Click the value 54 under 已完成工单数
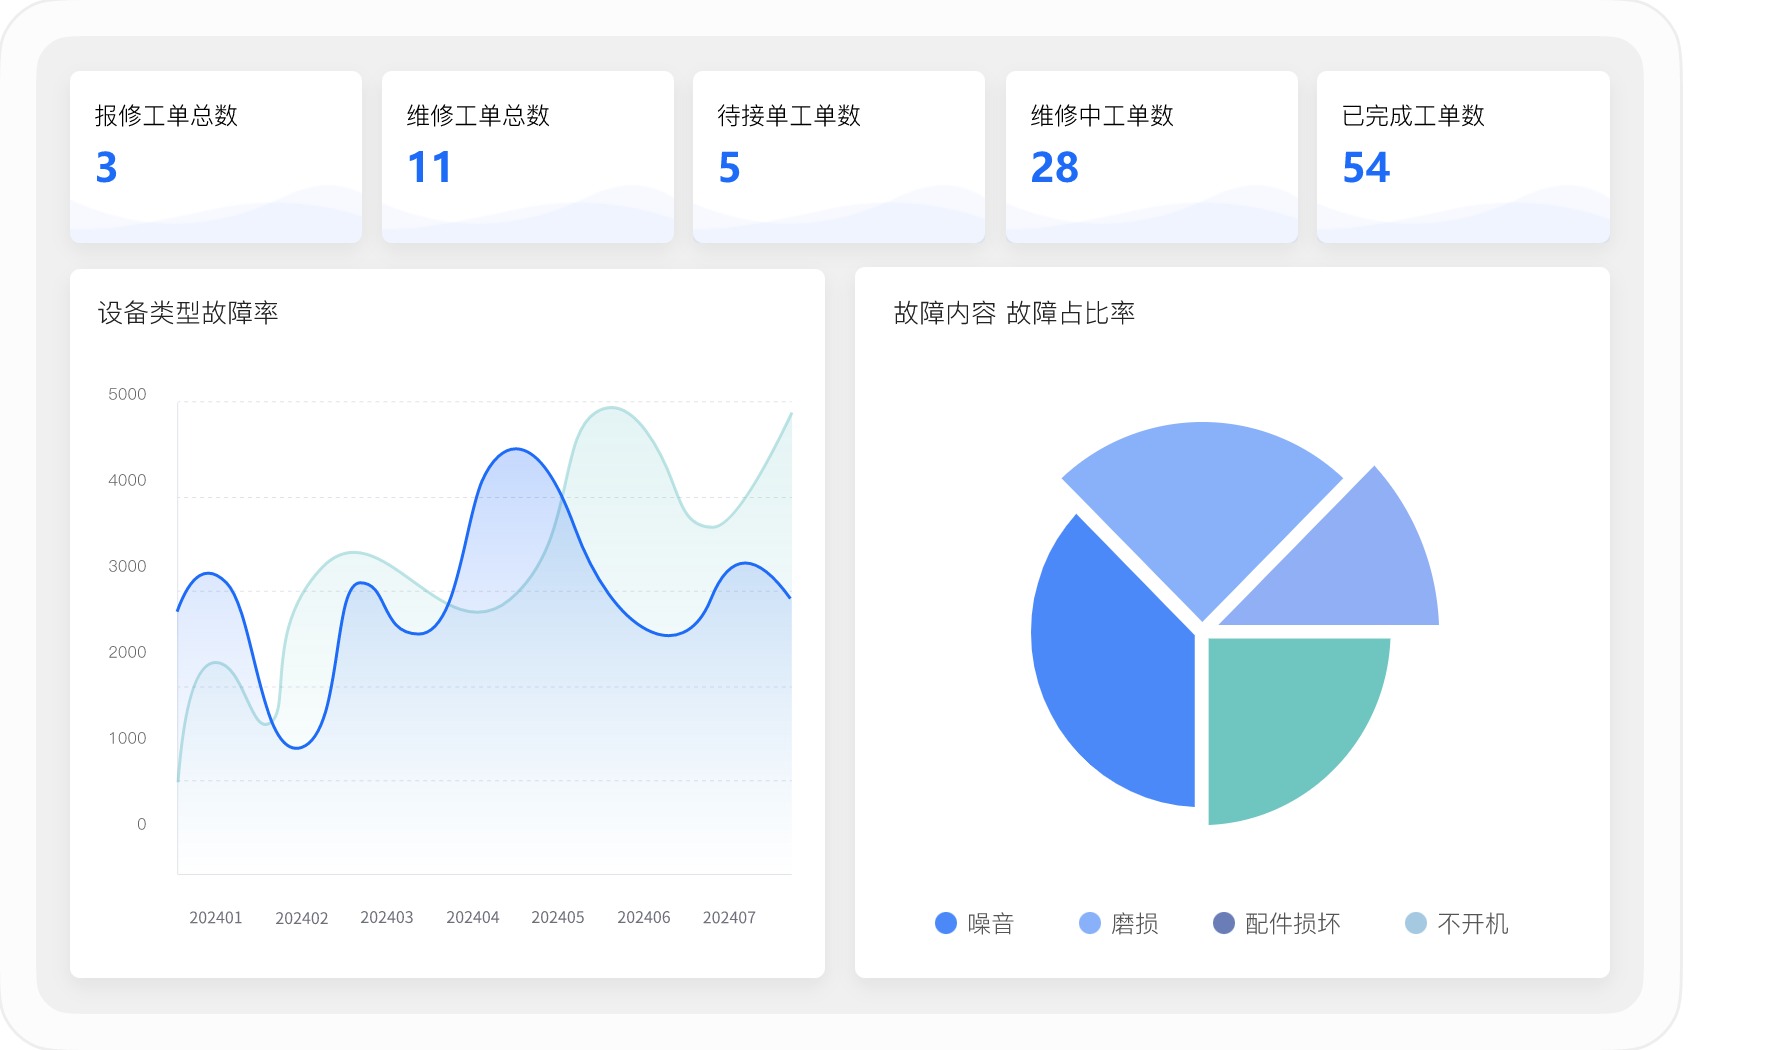This screenshot has width=1774, height=1050. pos(1367,167)
